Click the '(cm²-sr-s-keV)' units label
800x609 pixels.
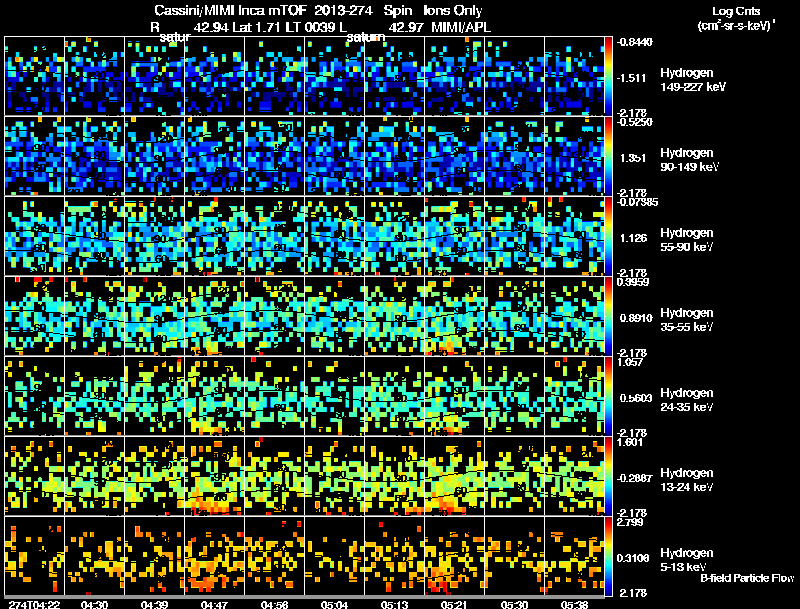[735, 25]
